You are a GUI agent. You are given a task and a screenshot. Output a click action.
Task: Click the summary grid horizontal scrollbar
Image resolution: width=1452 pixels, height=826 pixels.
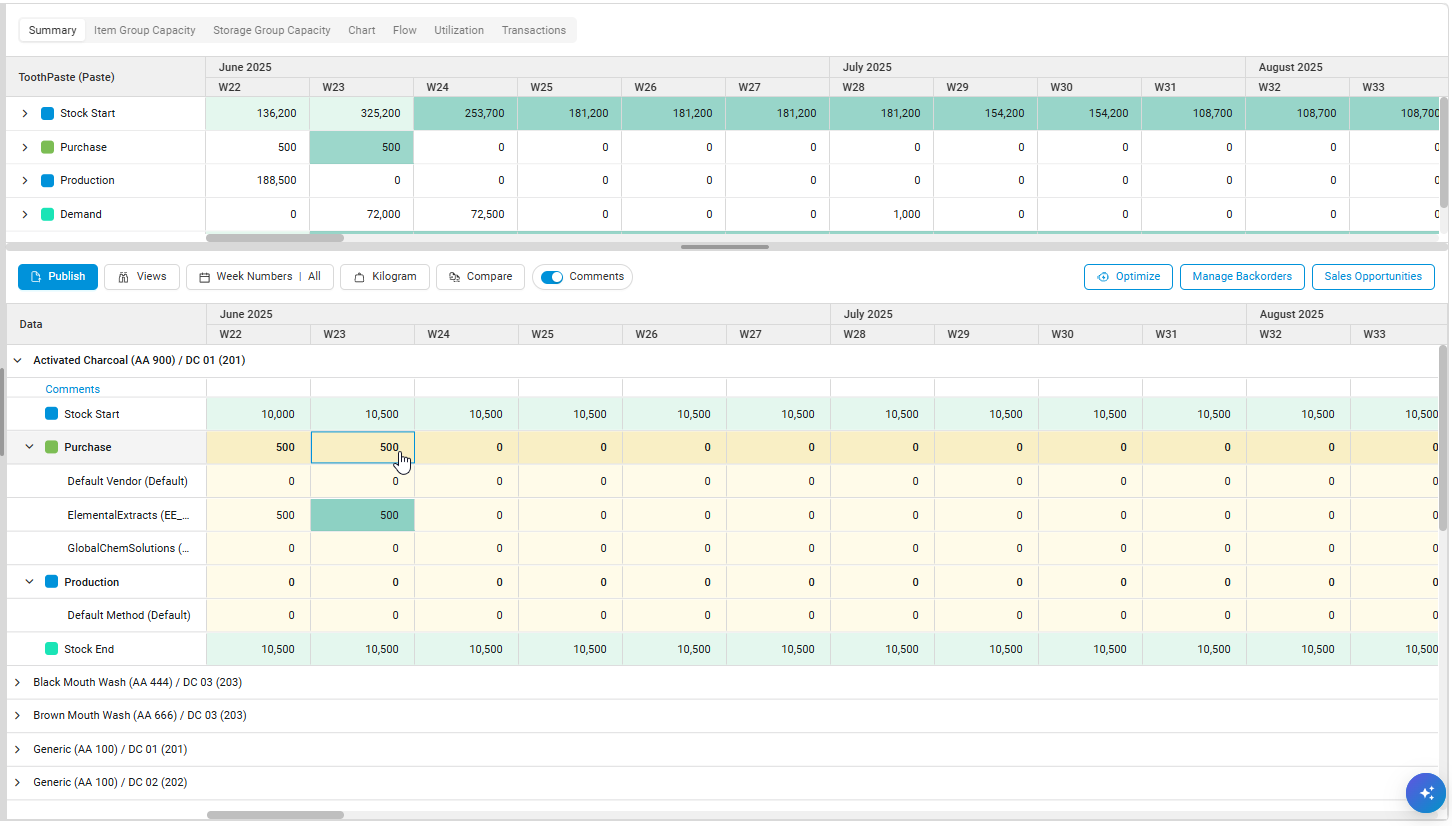pos(275,238)
